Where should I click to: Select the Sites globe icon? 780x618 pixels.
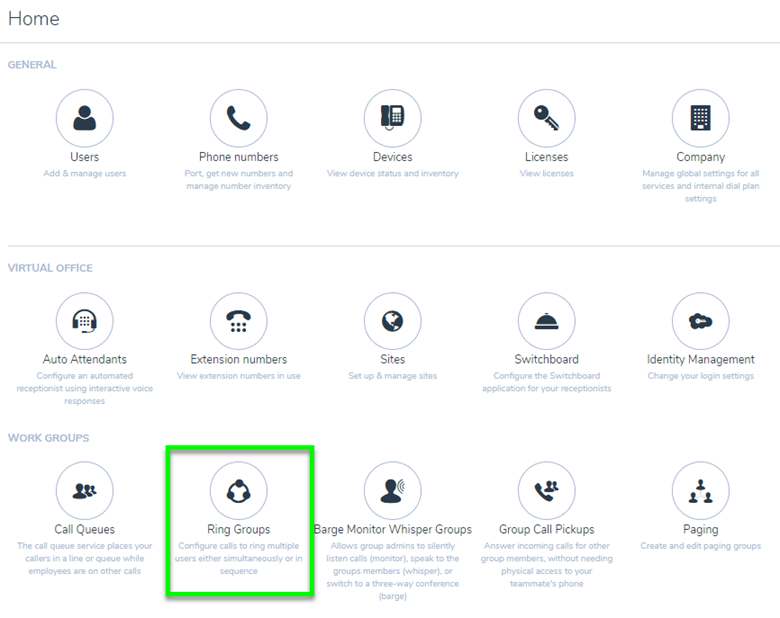click(392, 321)
